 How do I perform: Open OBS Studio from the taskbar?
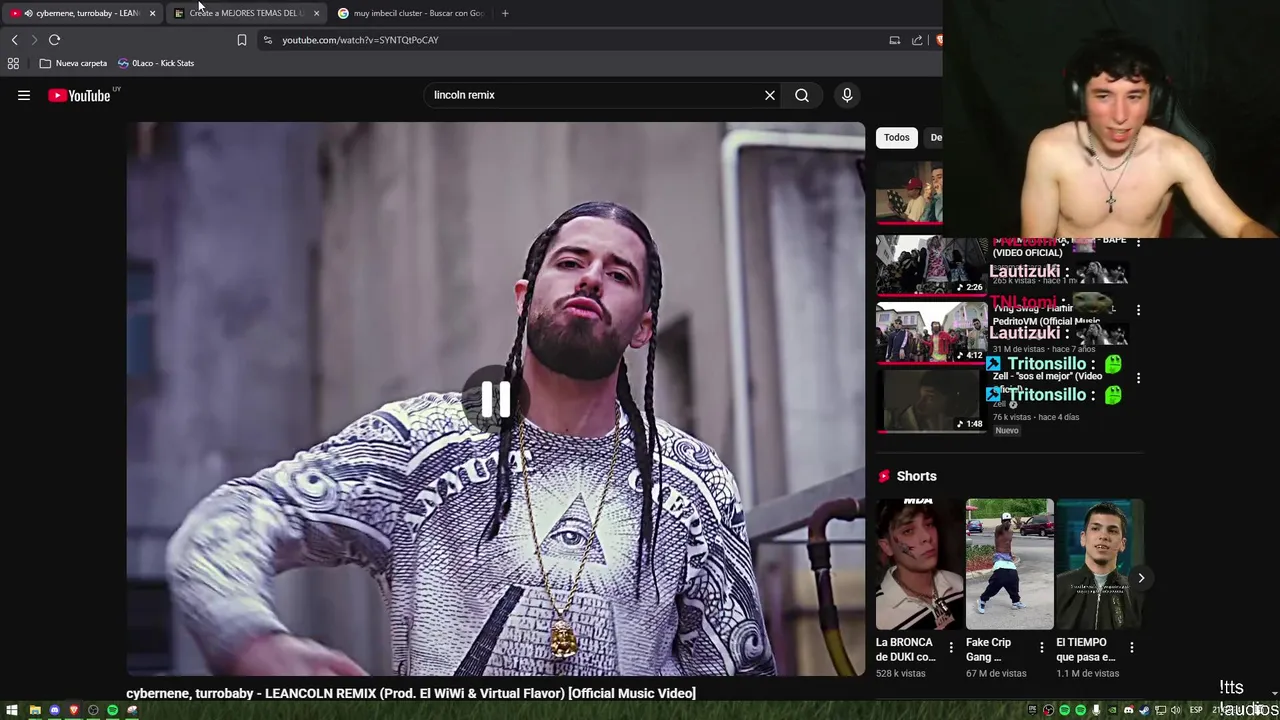click(x=93, y=710)
